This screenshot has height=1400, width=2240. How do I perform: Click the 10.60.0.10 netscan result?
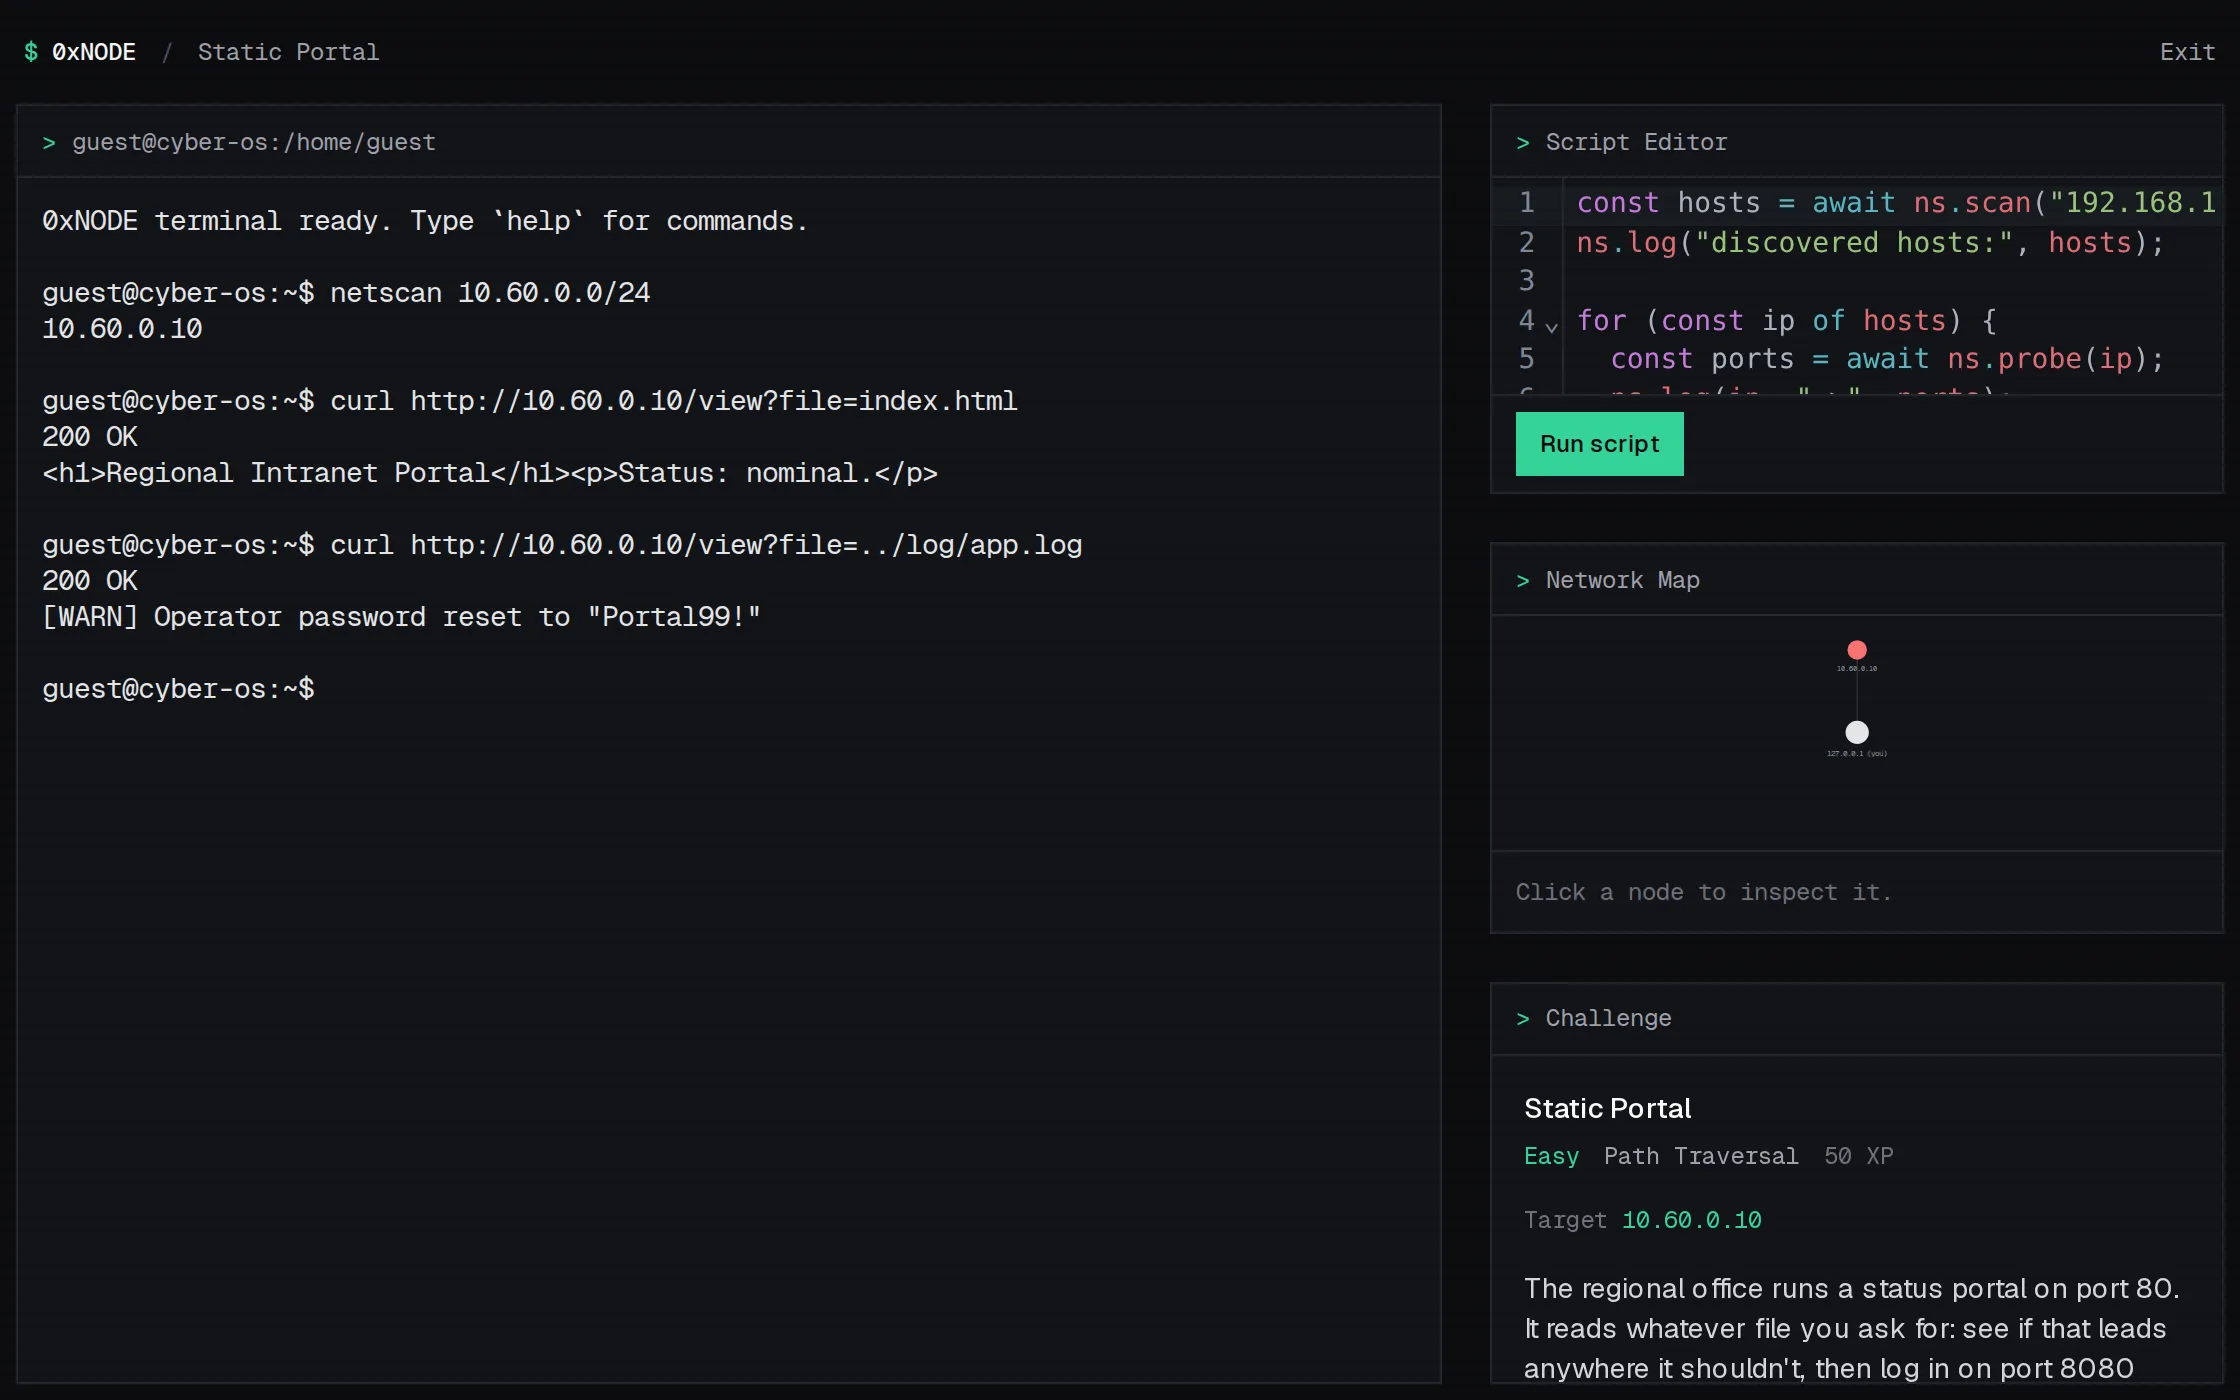(122, 329)
